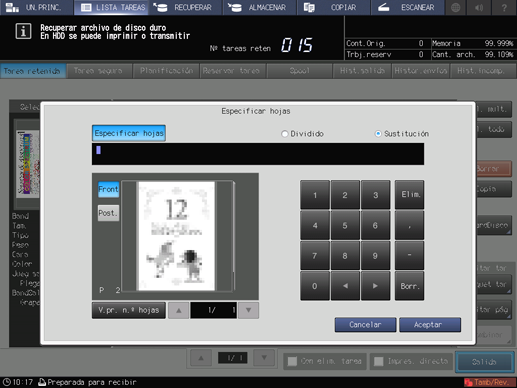Select the Post. back side toggle
The image size is (517, 388).
[108, 213]
